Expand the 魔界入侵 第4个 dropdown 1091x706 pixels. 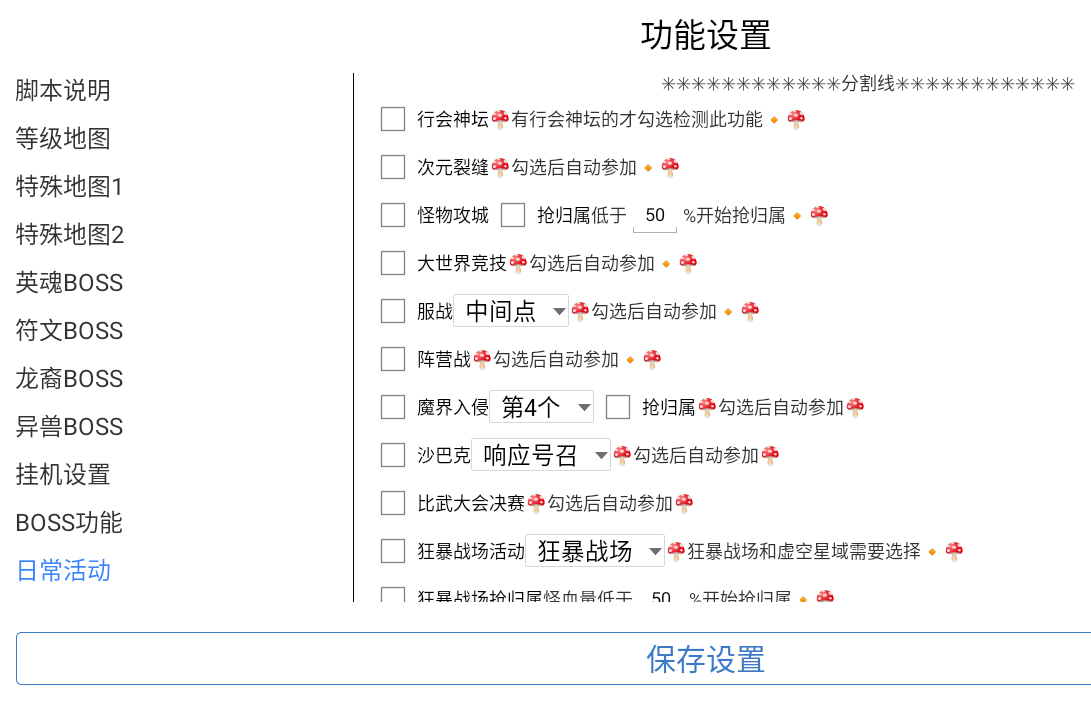click(541, 408)
